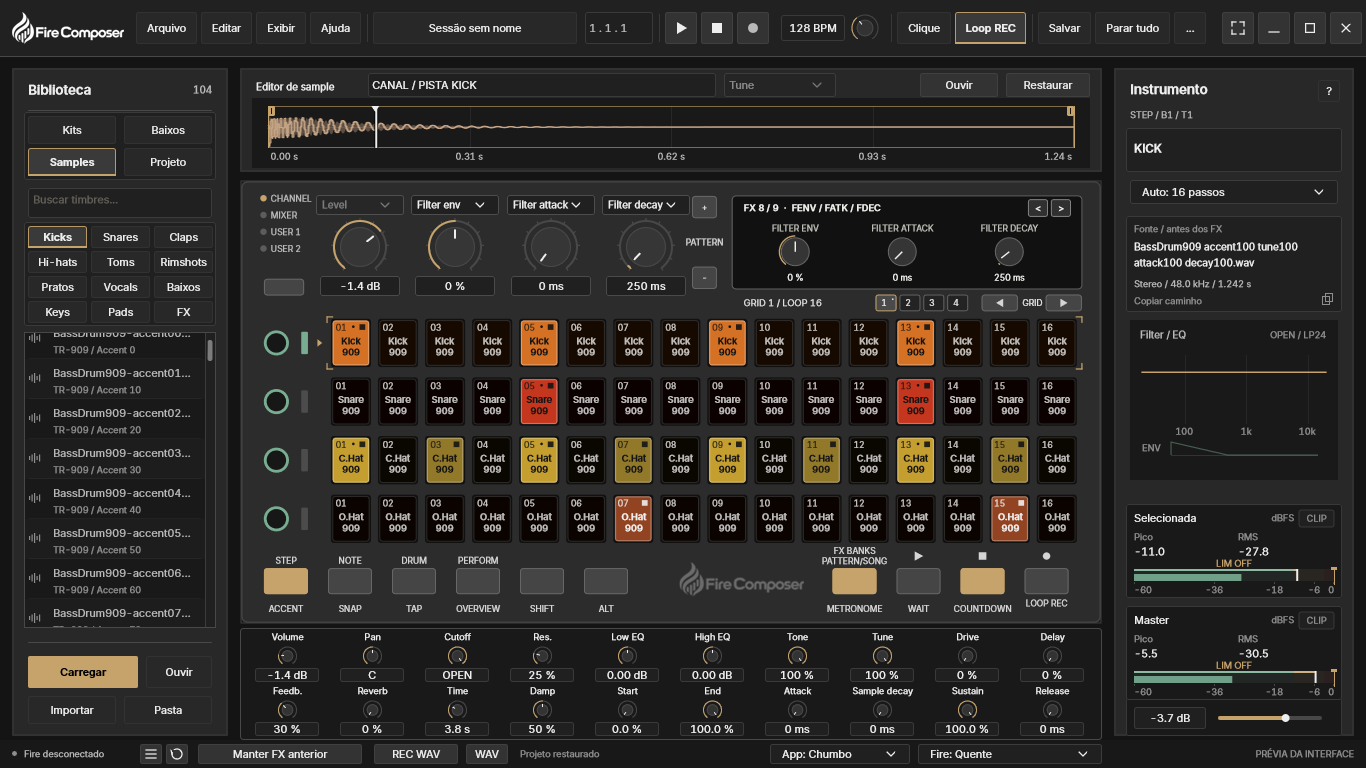This screenshot has height=768, width=1366.
Task: Switch to the Kits library tab
Action: tap(72, 130)
